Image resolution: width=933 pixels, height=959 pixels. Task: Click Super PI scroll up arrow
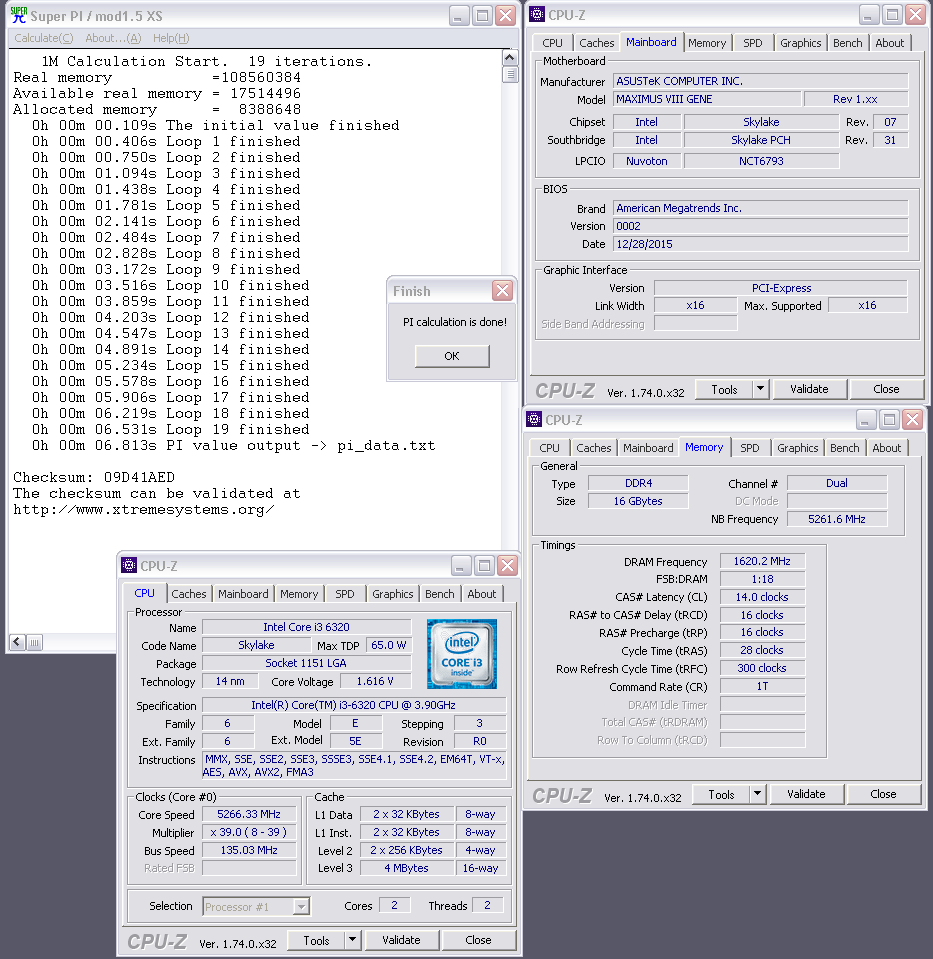click(510, 57)
